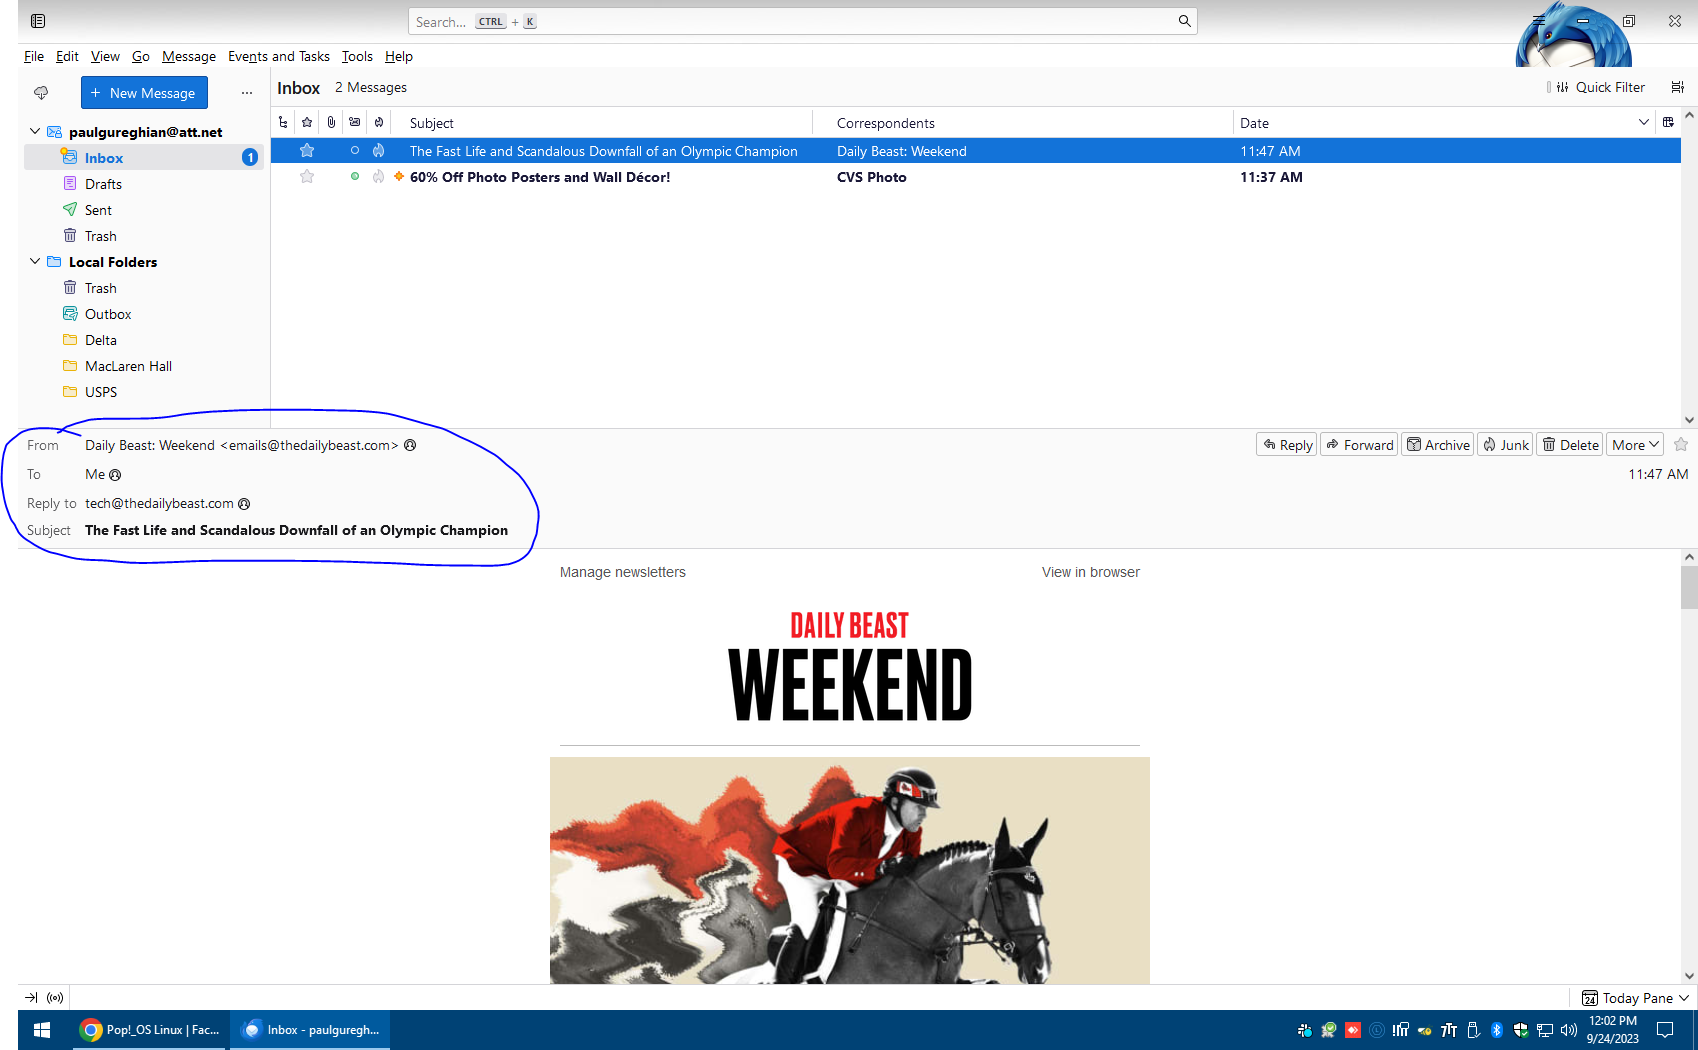This screenshot has height=1050, width=1698.
Task: Click contact icon next to Me
Action: click(115, 475)
